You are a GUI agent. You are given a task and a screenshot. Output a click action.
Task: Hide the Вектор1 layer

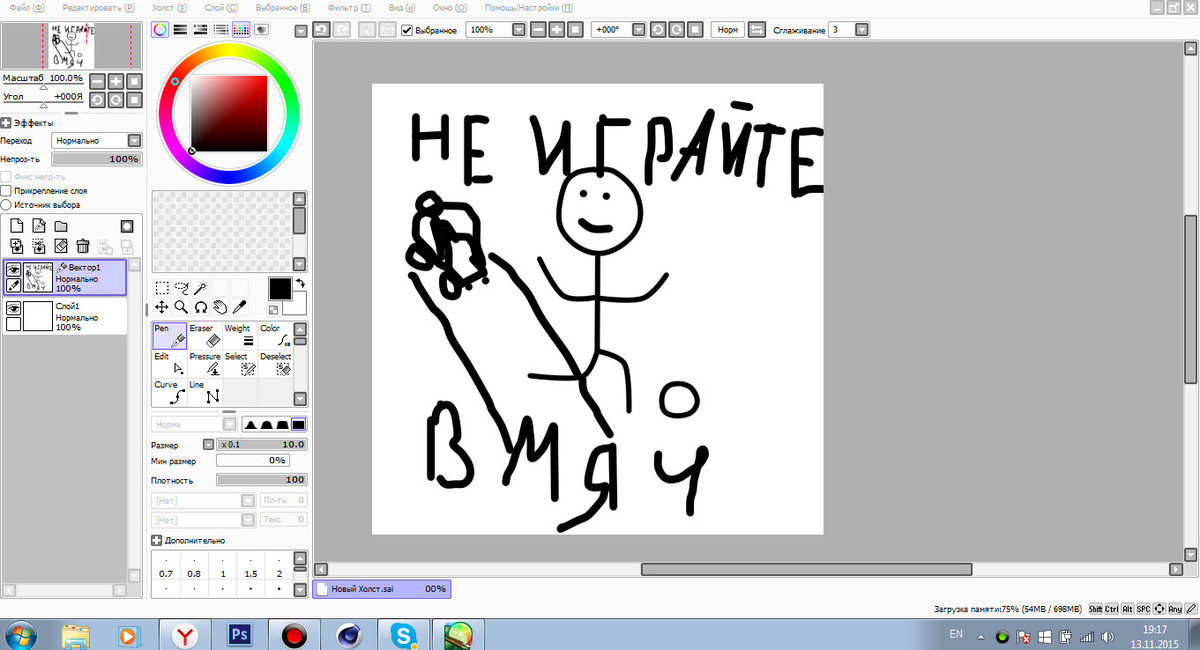click(13, 269)
